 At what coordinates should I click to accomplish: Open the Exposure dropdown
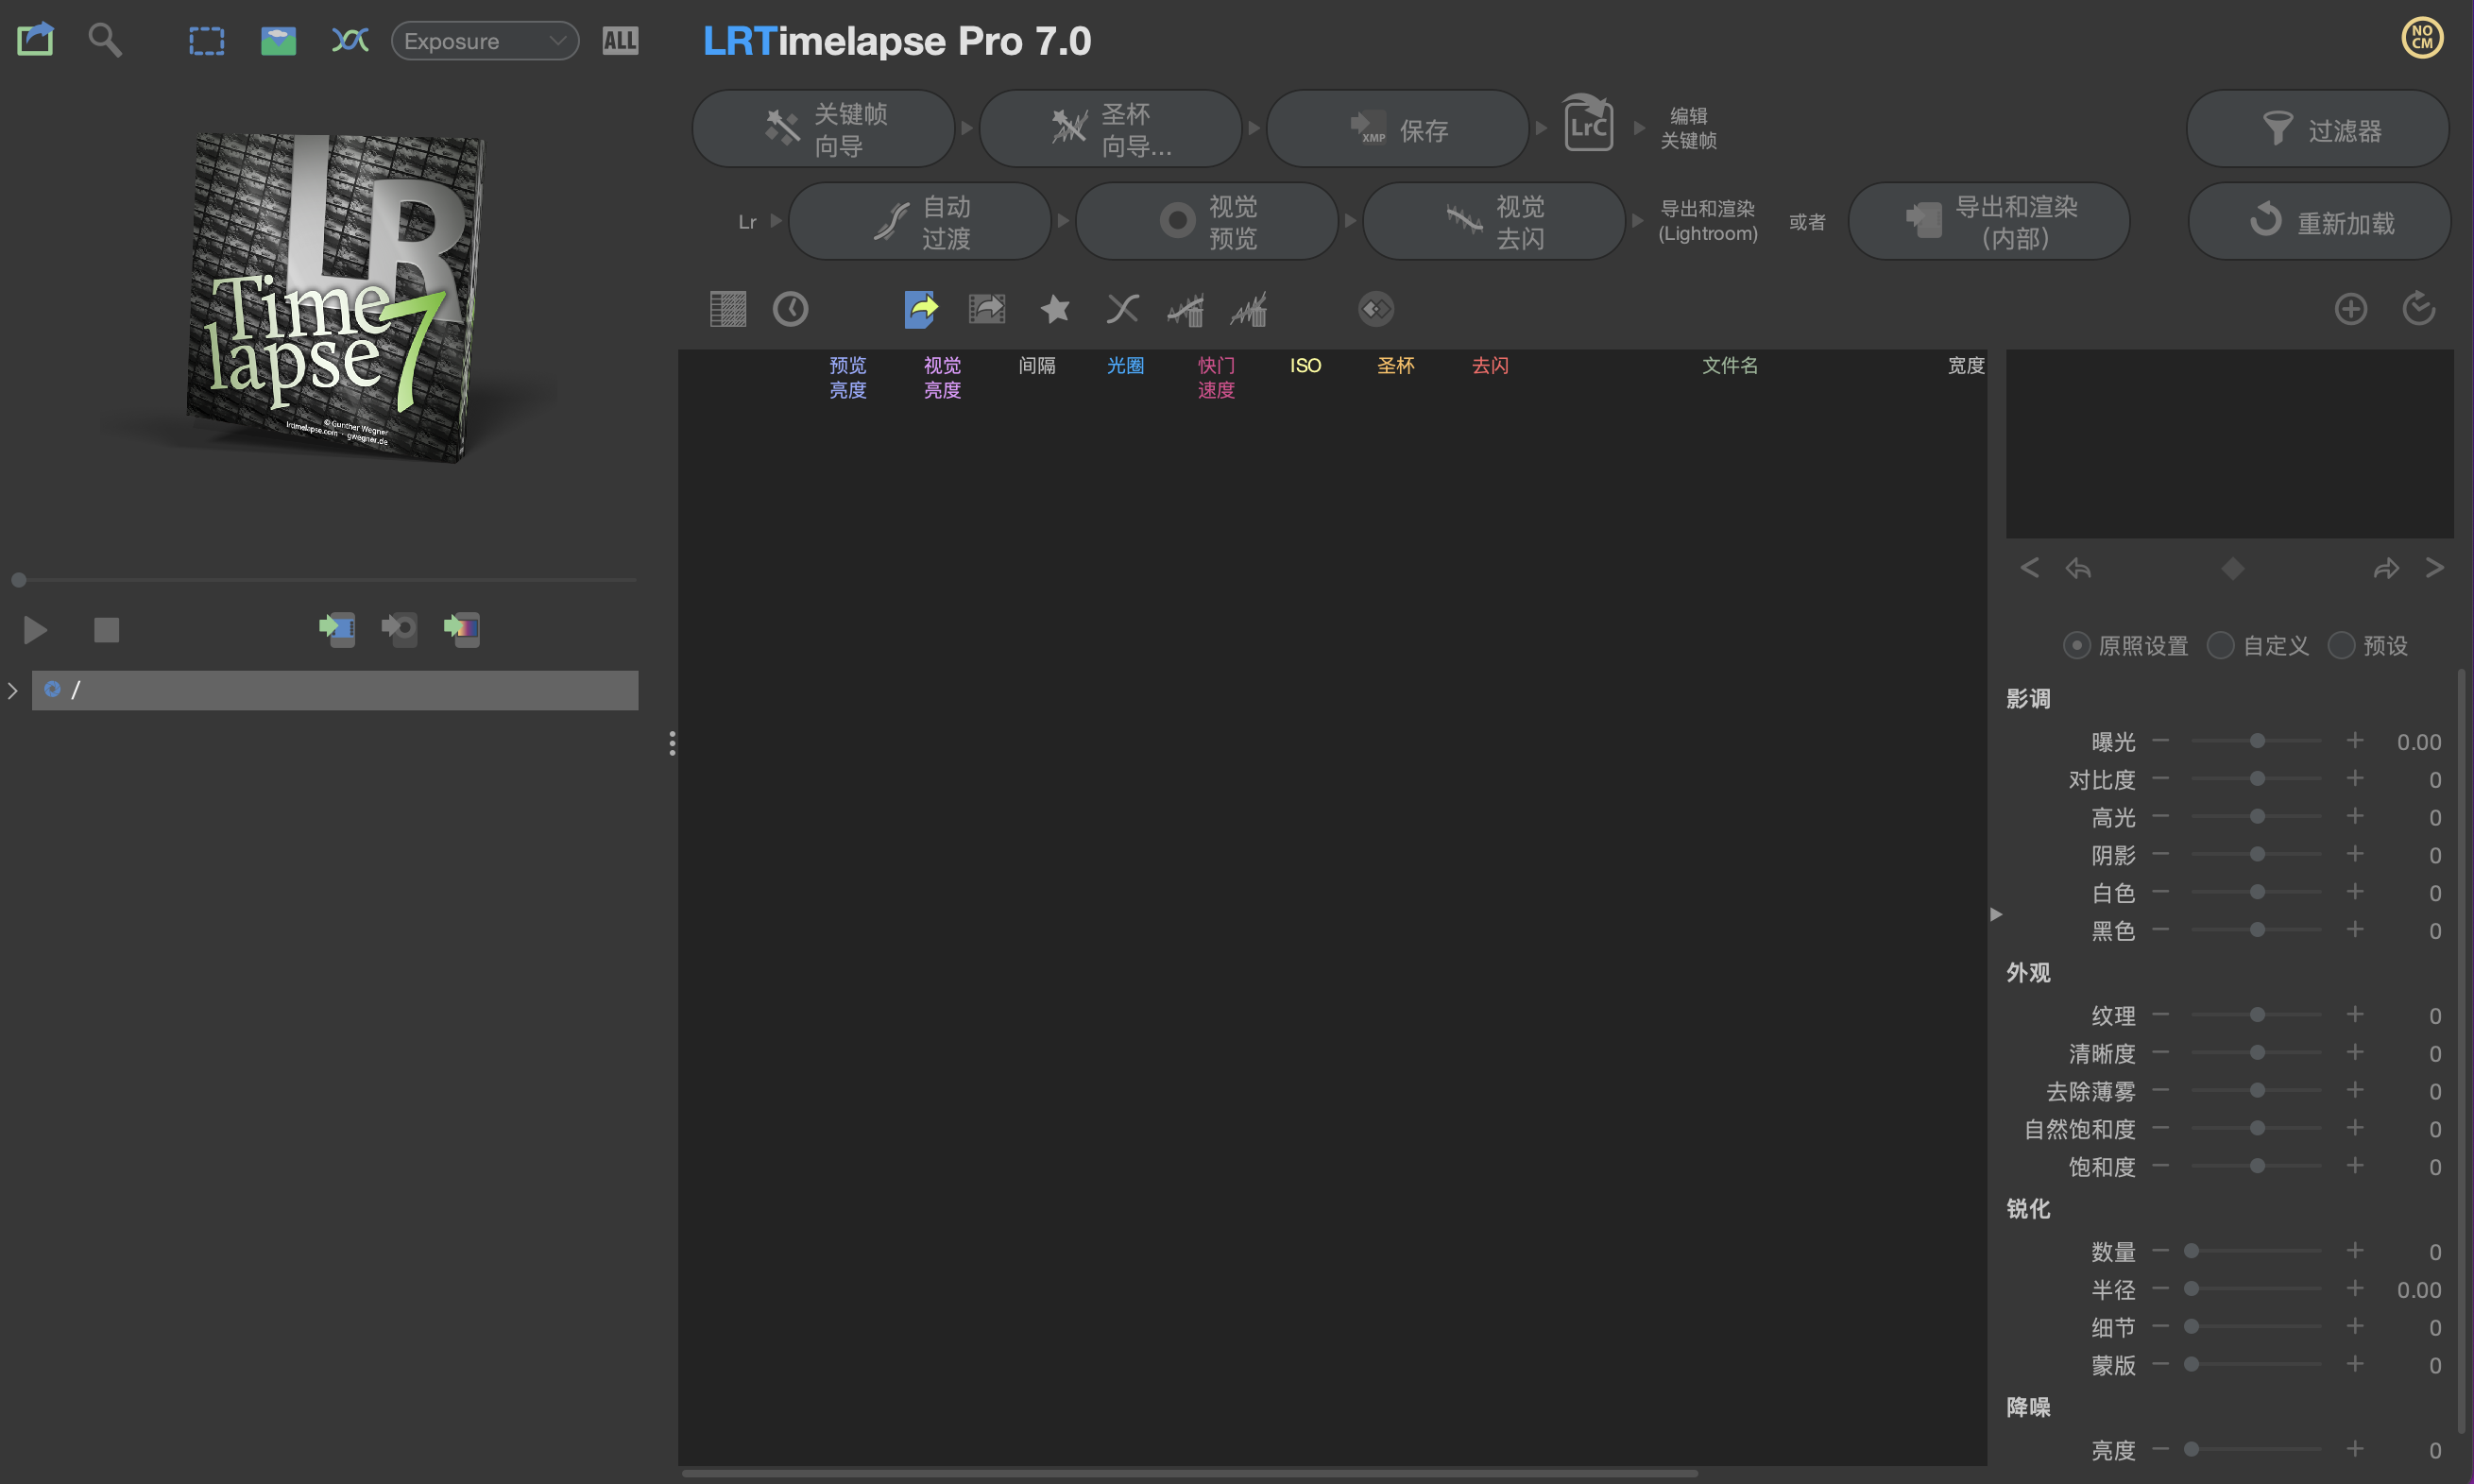point(485,41)
